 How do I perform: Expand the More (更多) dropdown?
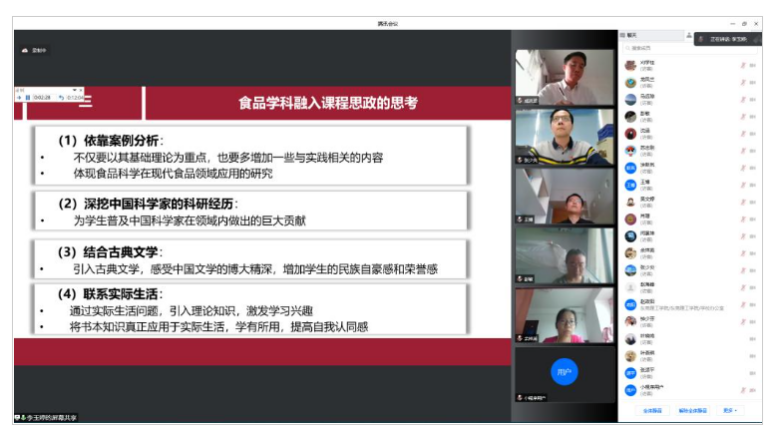coord(729,410)
